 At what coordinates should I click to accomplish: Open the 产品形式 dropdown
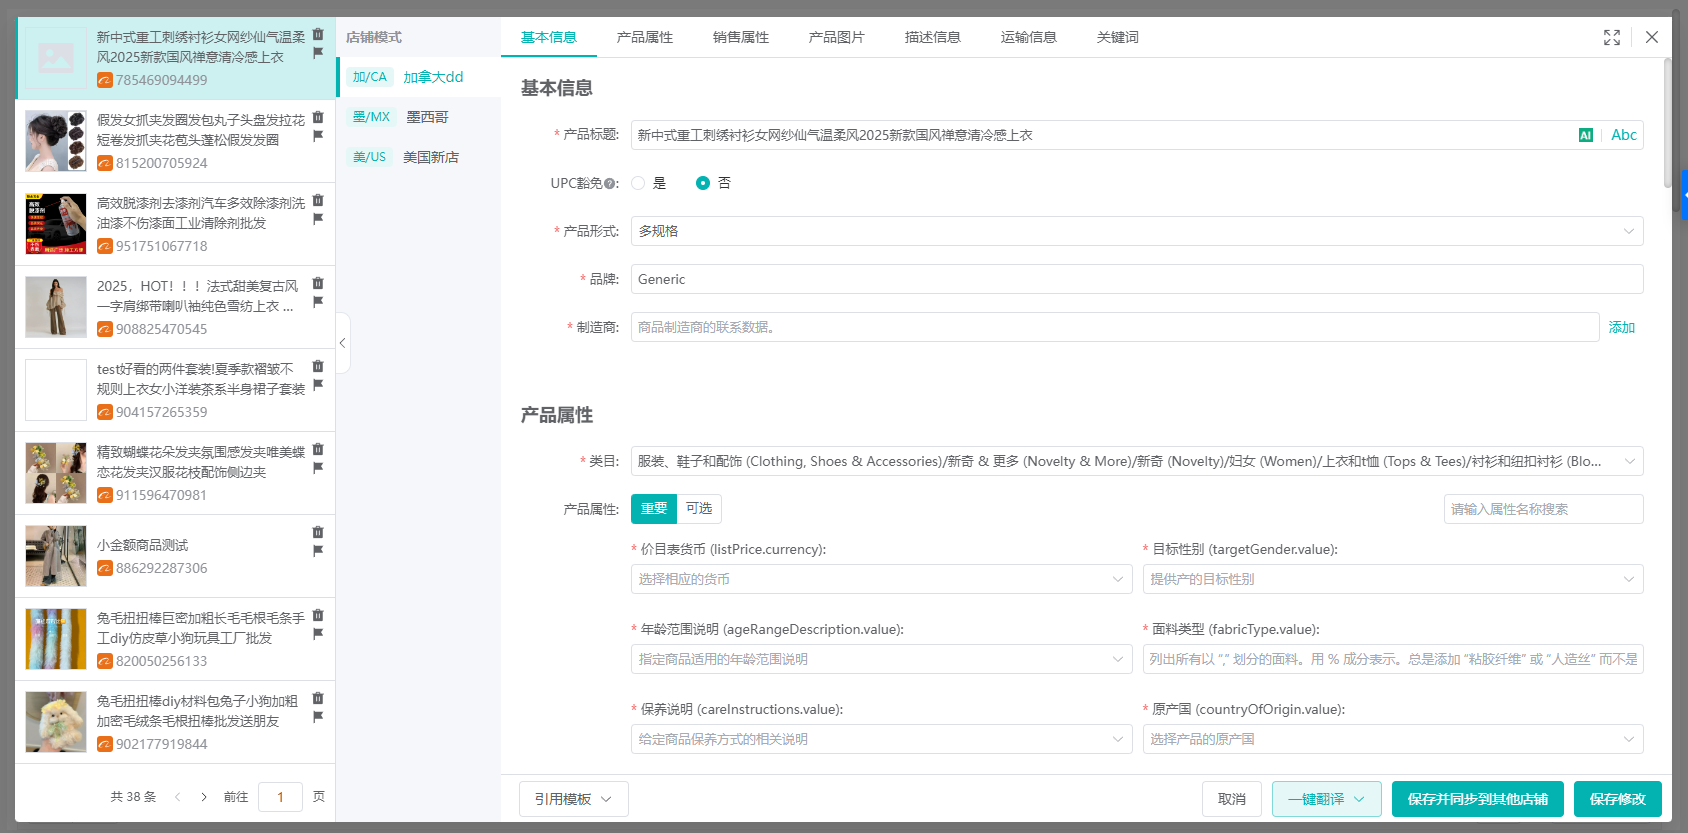1136,231
